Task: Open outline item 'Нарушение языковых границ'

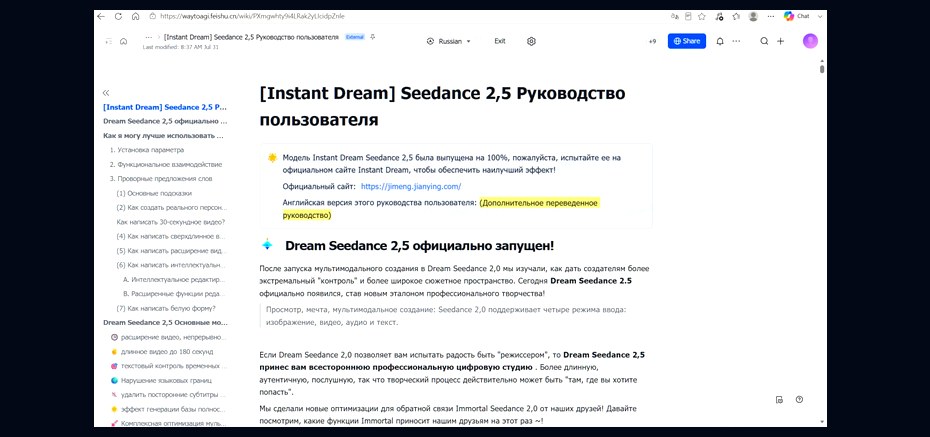Action: pyautogui.click(x=161, y=380)
